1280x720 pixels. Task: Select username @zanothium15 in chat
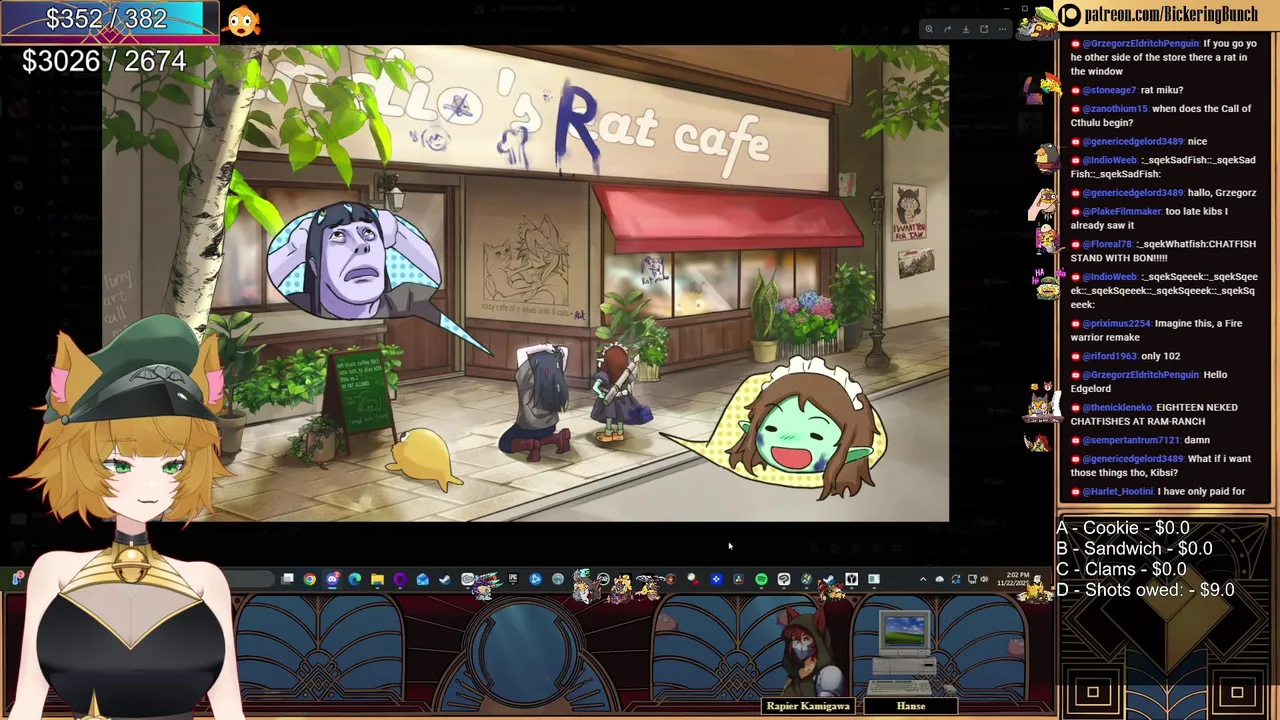pyautogui.click(x=1115, y=109)
